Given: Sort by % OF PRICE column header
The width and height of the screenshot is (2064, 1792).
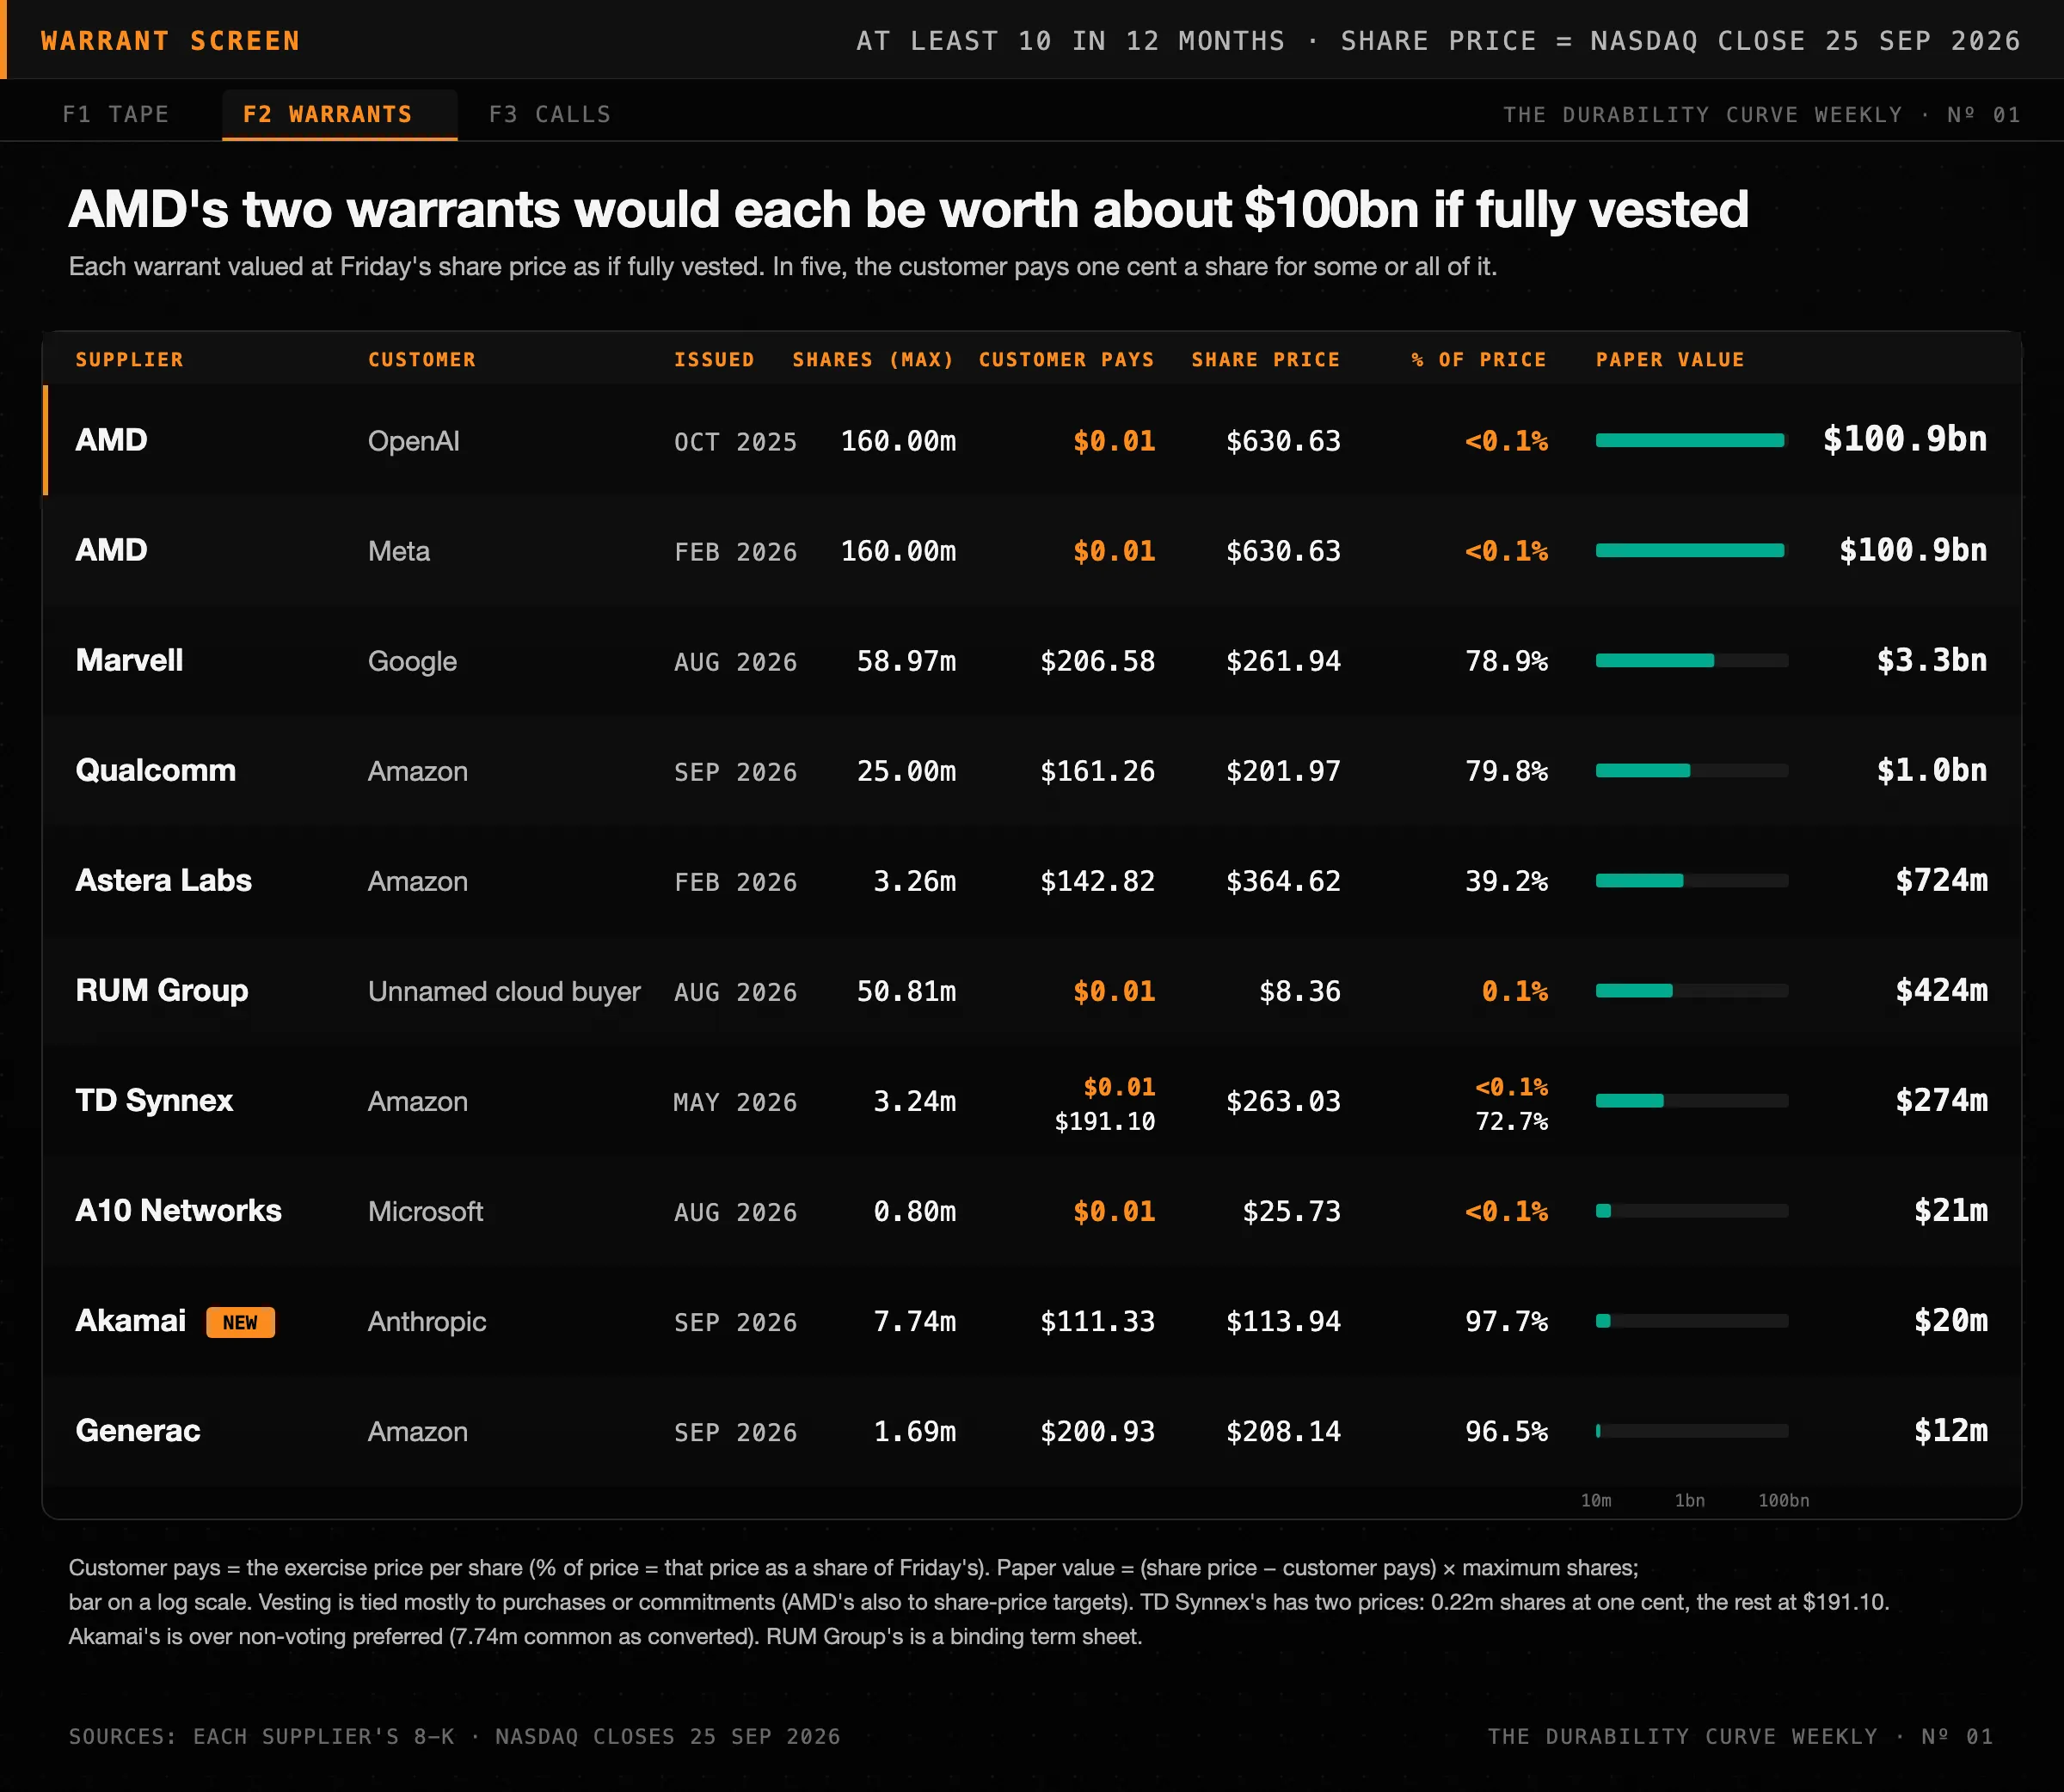Looking at the screenshot, I should pos(1479,359).
